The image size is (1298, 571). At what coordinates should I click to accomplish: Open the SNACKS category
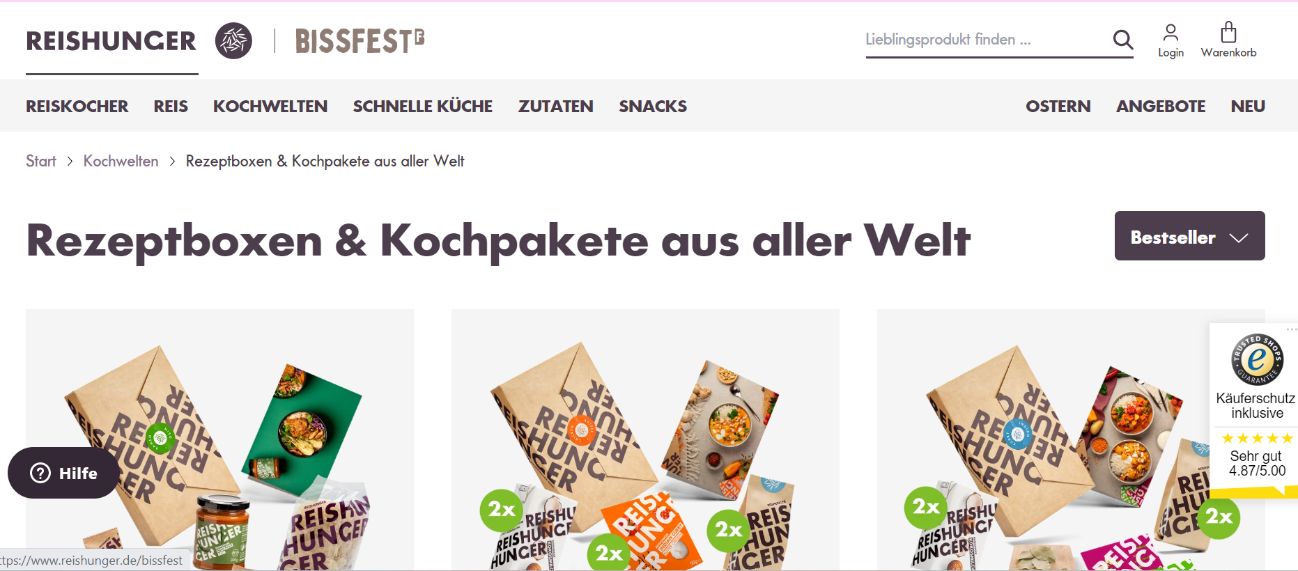[653, 106]
